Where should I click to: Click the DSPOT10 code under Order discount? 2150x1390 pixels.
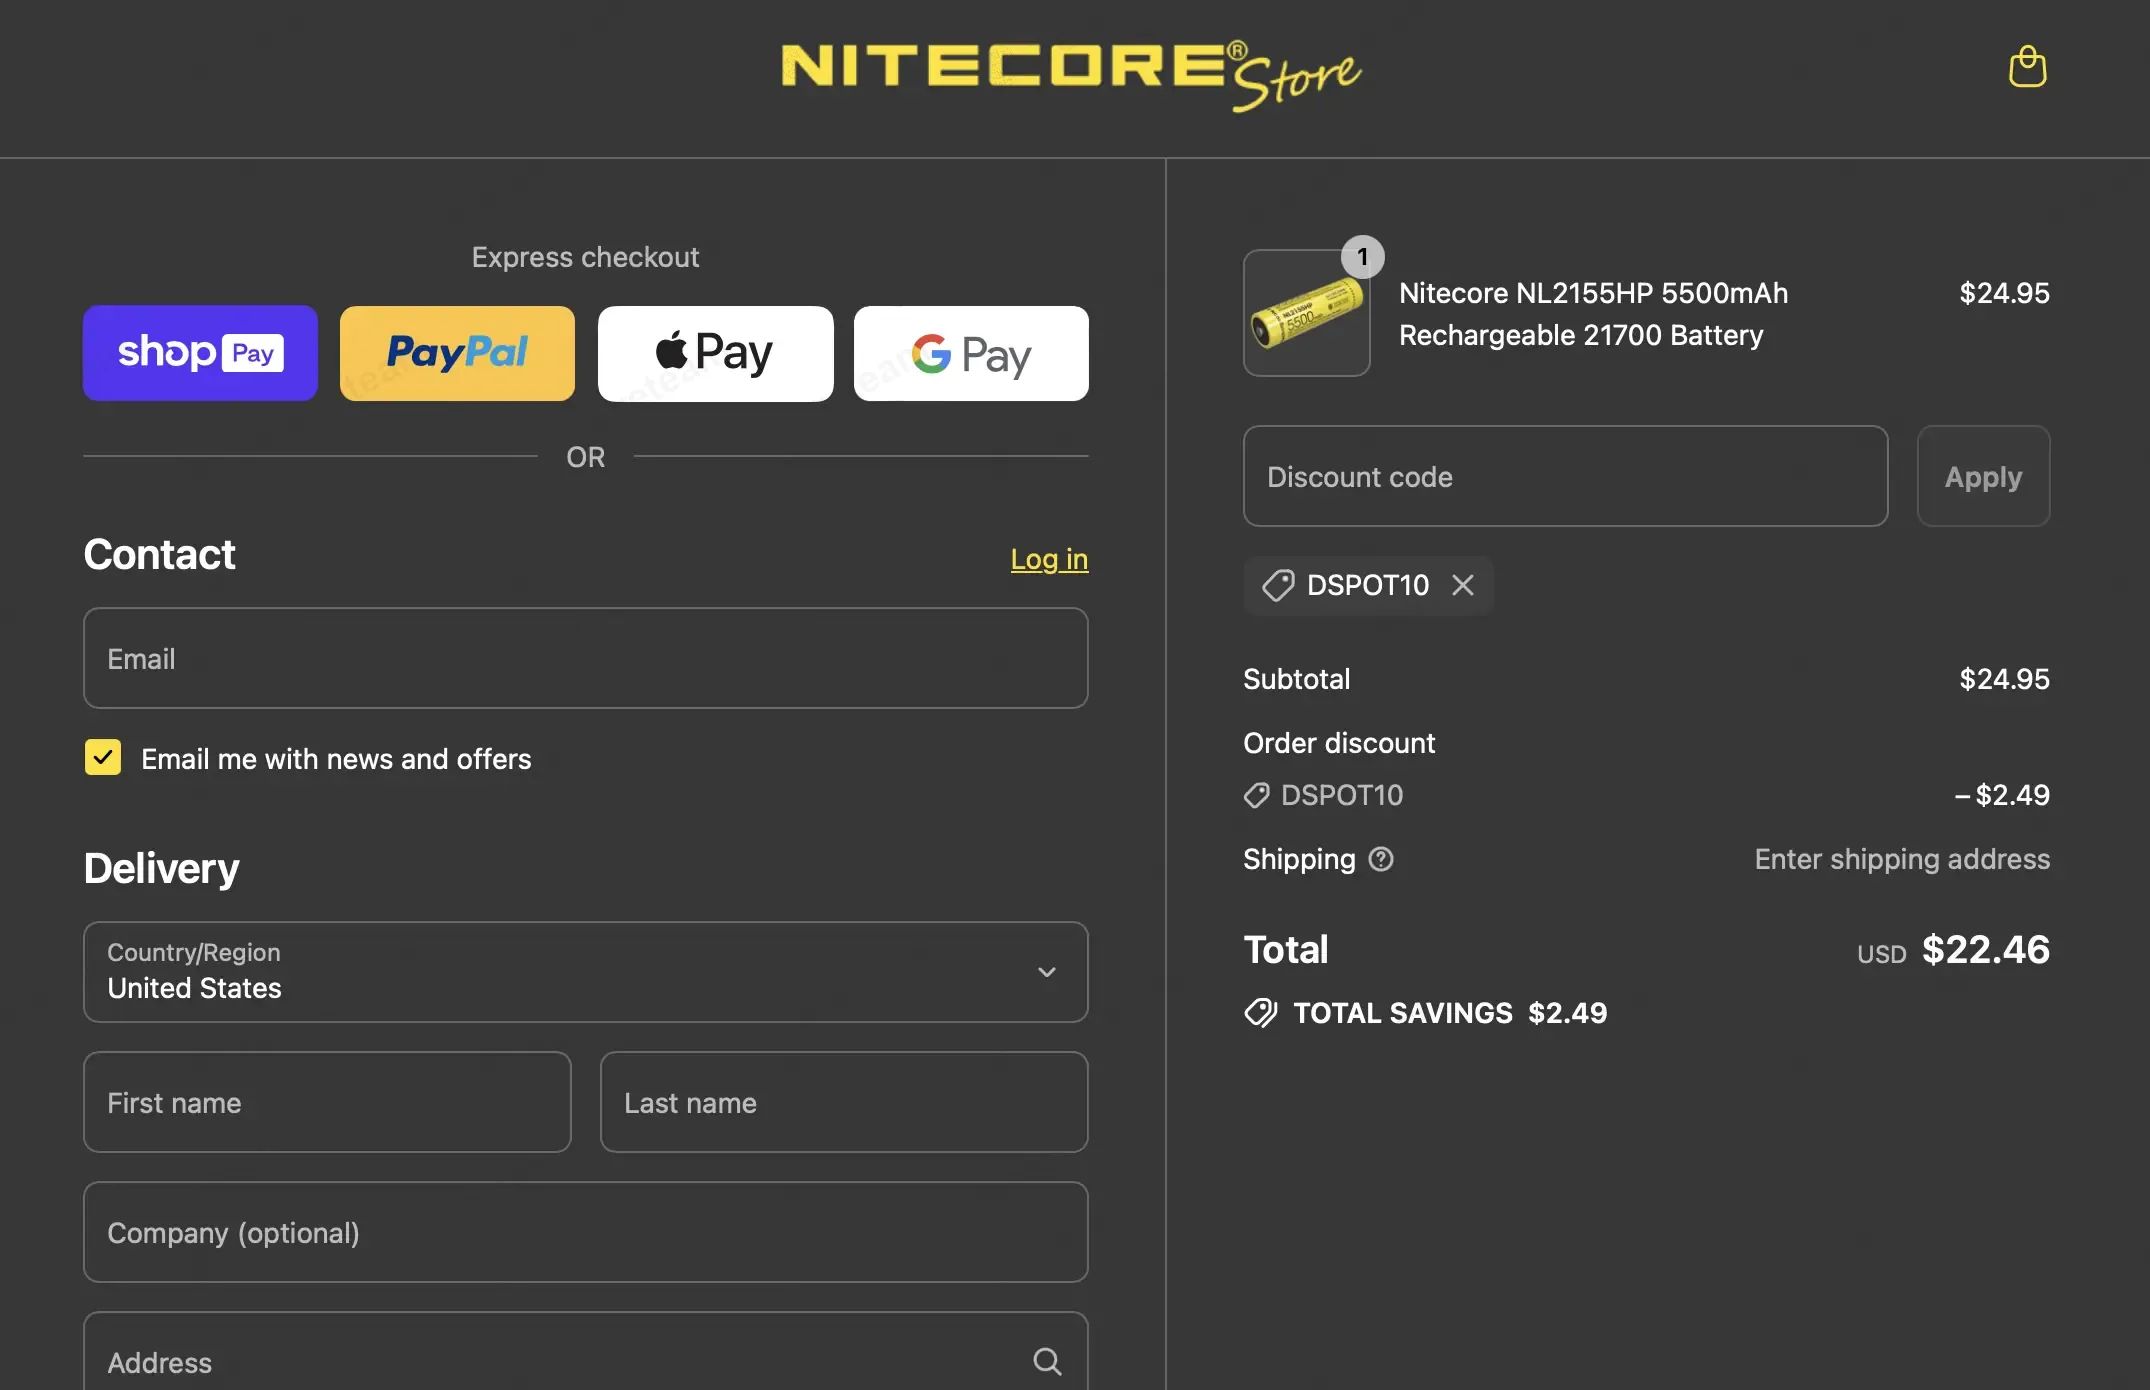click(x=1342, y=795)
